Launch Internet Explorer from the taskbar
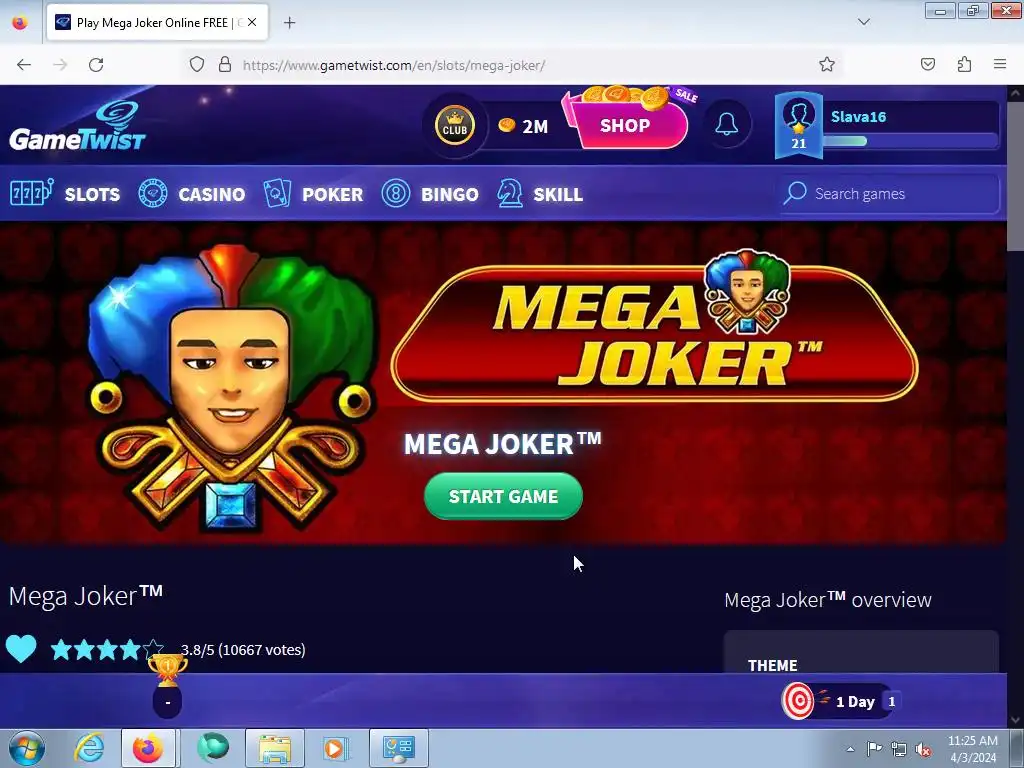The height and width of the screenshot is (768, 1024). [x=89, y=748]
